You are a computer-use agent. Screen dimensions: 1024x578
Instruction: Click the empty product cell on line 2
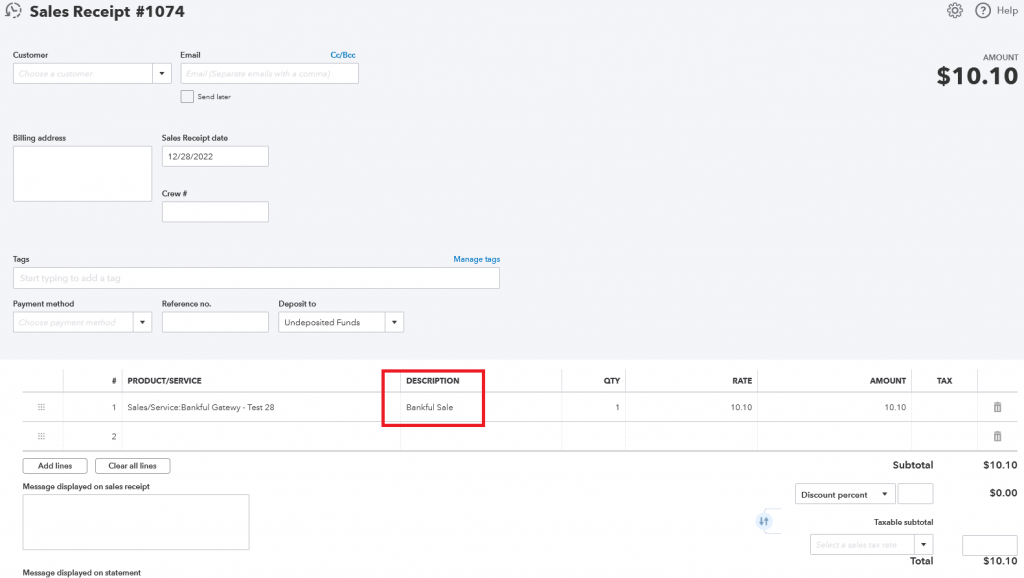tap(261, 436)
